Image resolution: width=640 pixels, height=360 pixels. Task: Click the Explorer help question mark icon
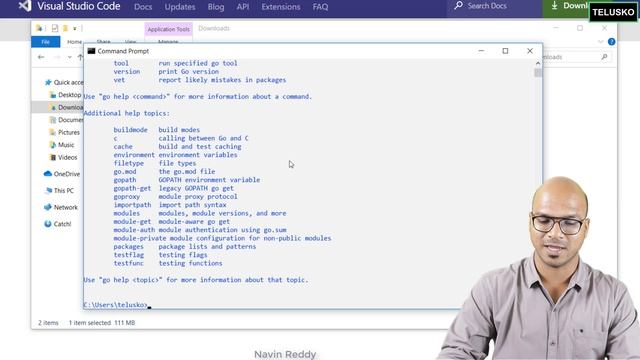tap(611, 42)
